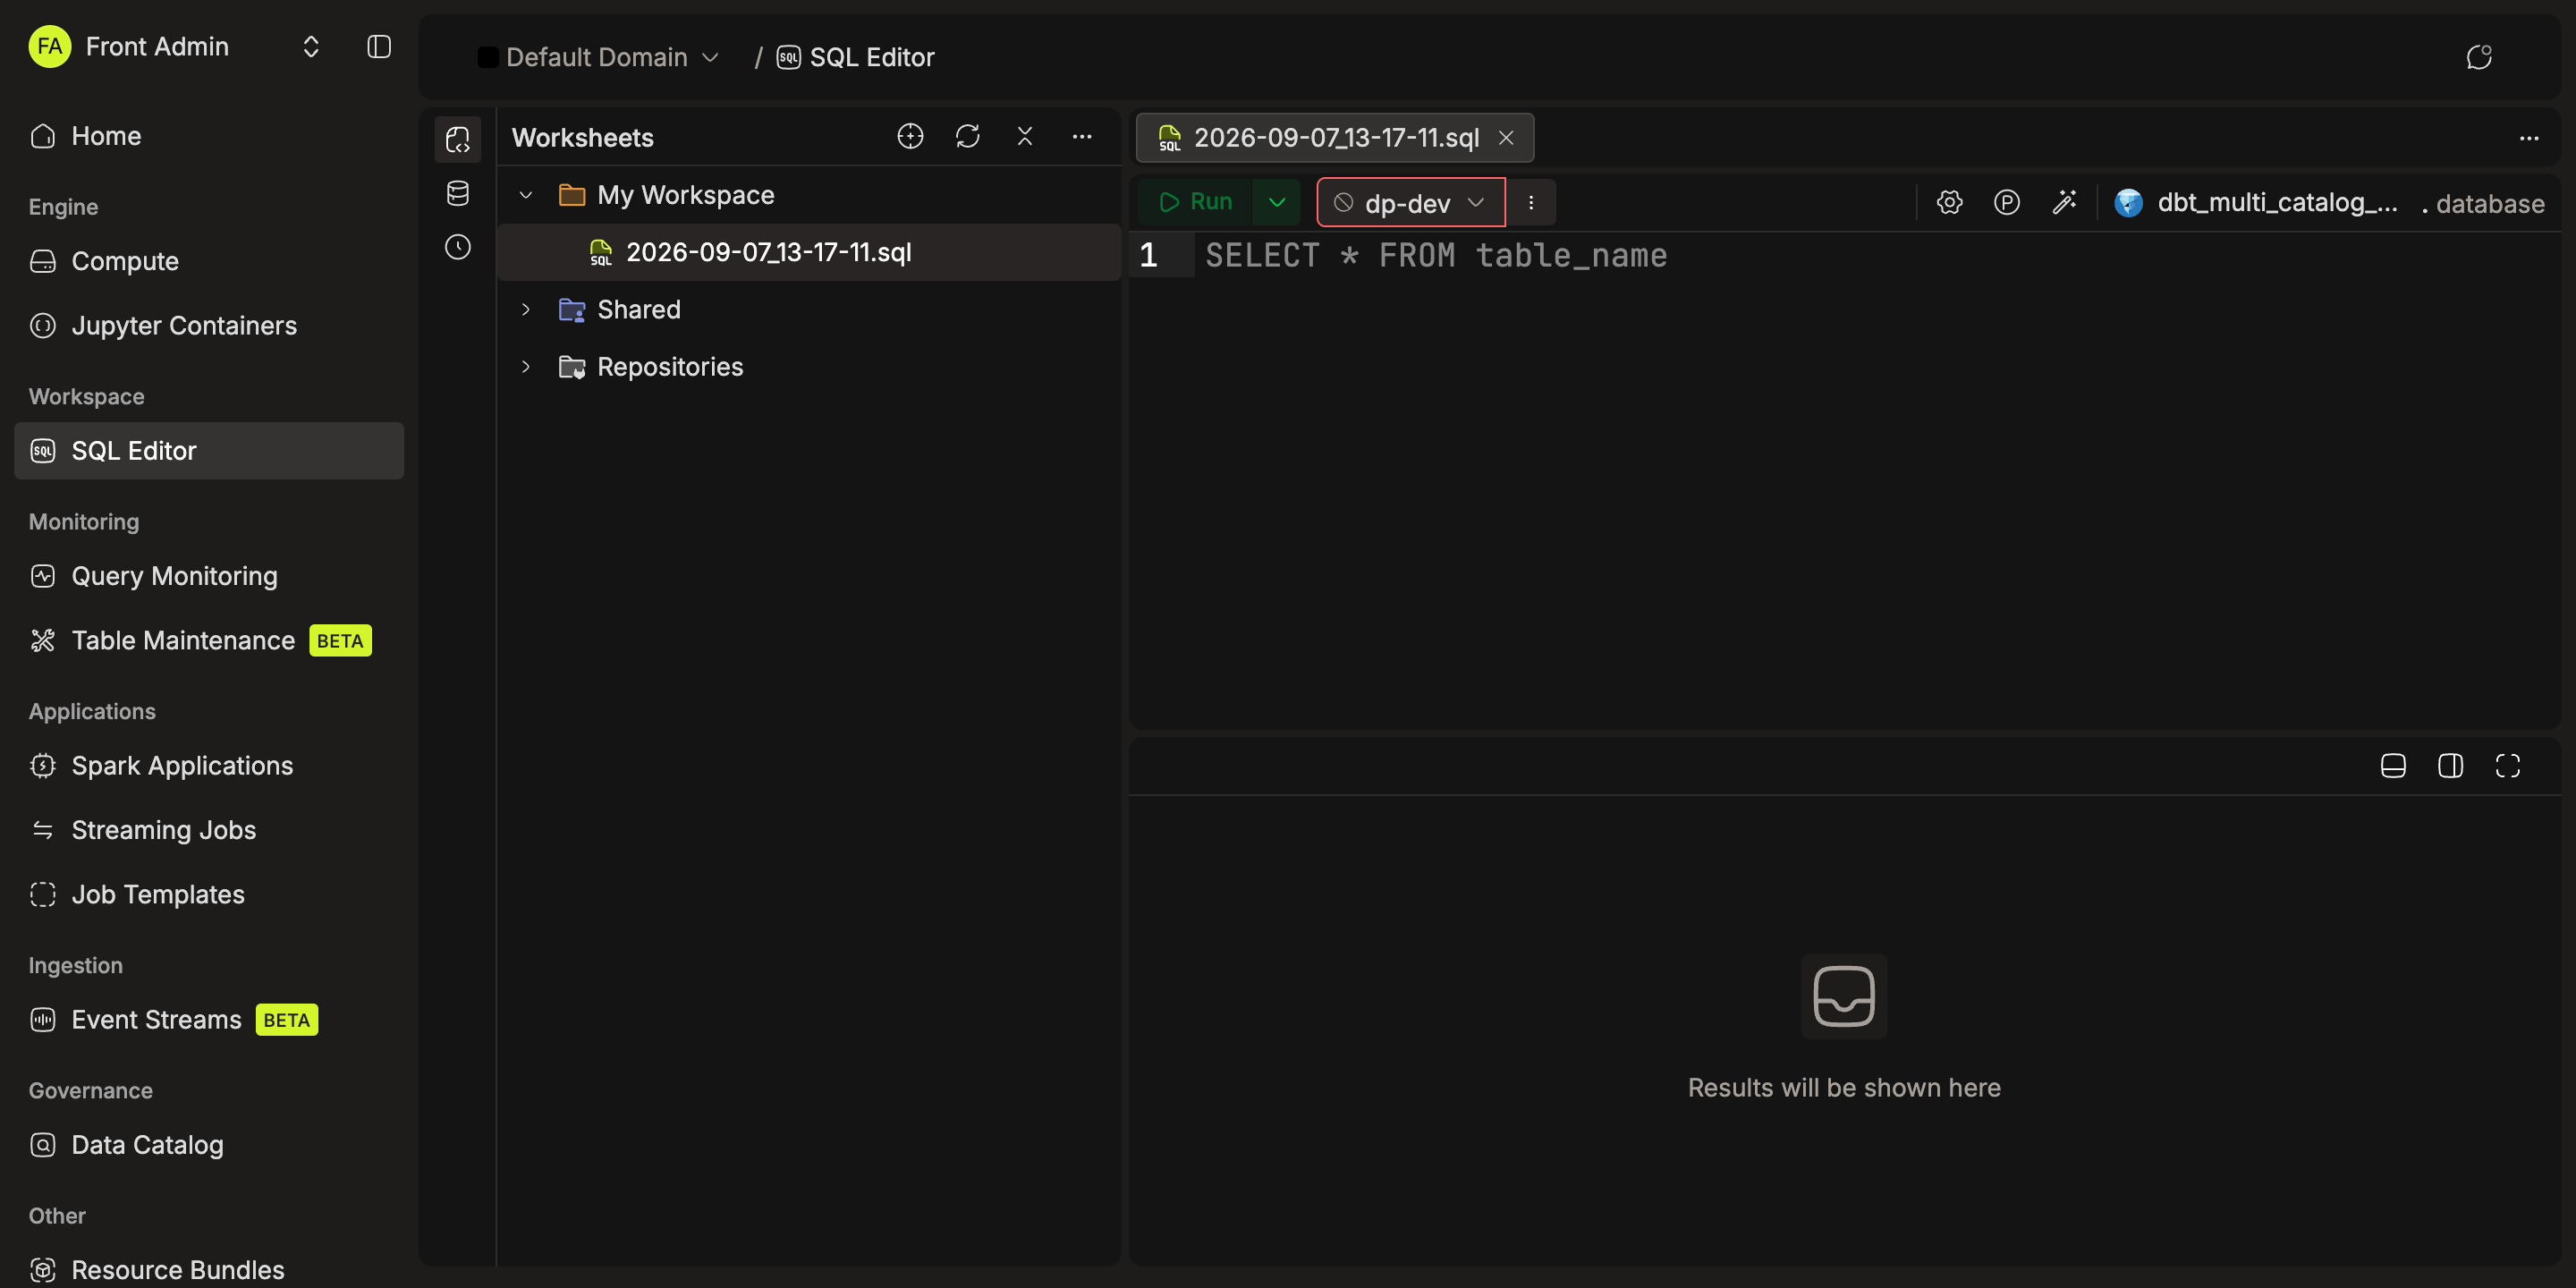Screen dimensions: 2576x1288
Task: Open the chat assistant icon at top right
Action: (2478, 57)
